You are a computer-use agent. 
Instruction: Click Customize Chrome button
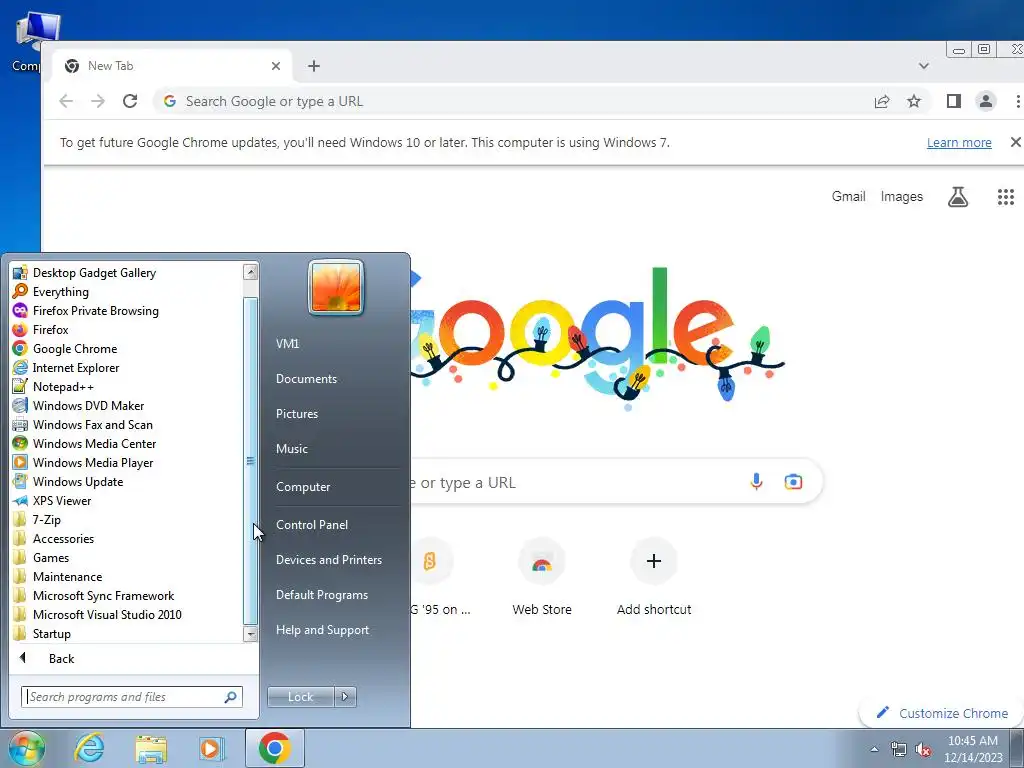click(942, 713)
